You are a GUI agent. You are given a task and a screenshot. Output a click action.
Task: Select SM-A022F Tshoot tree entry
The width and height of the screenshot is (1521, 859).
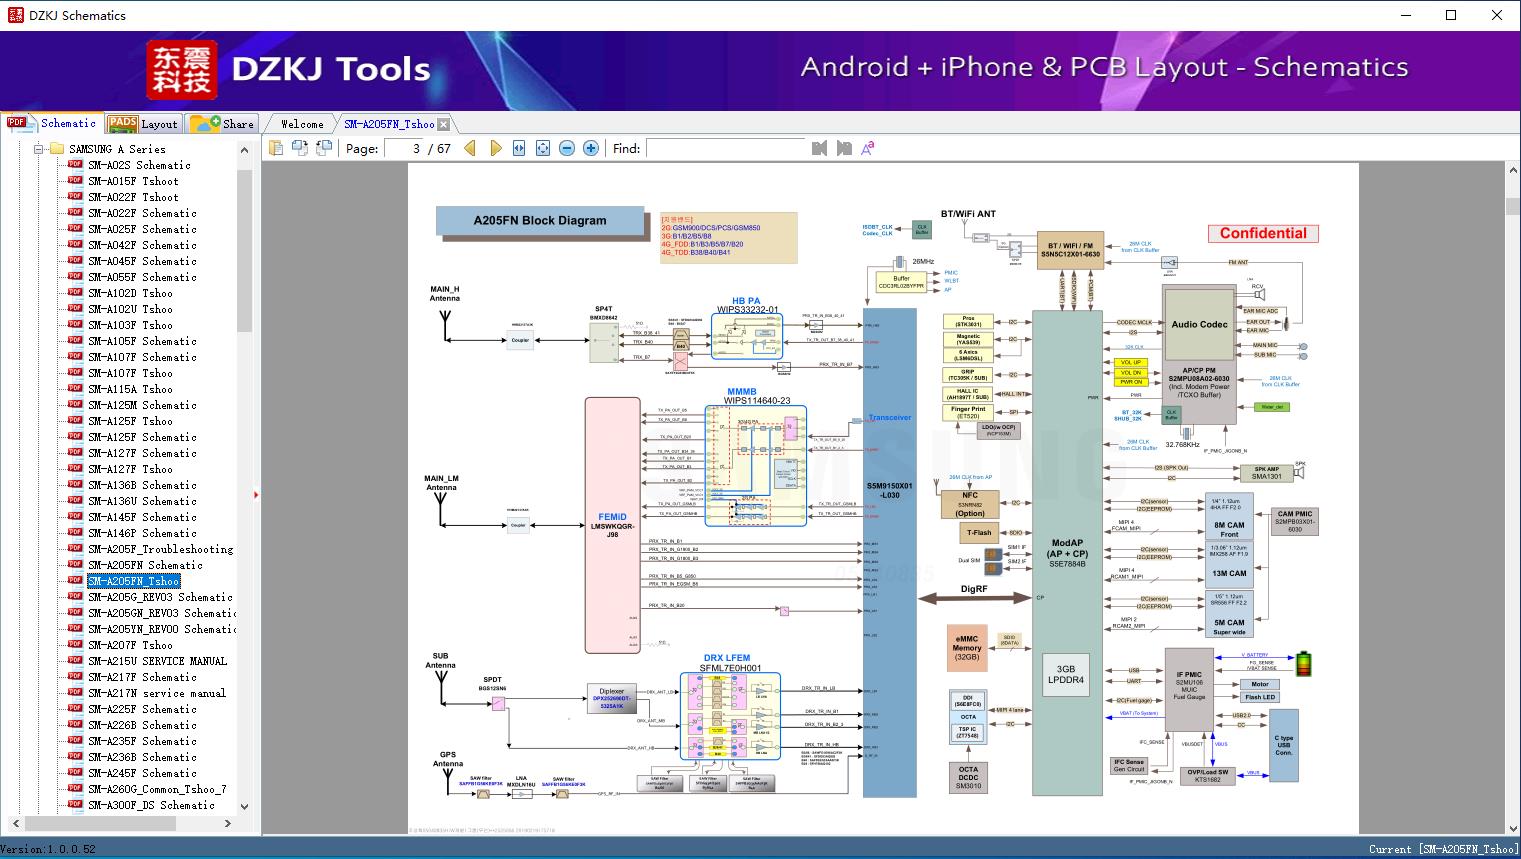(133, 197)
